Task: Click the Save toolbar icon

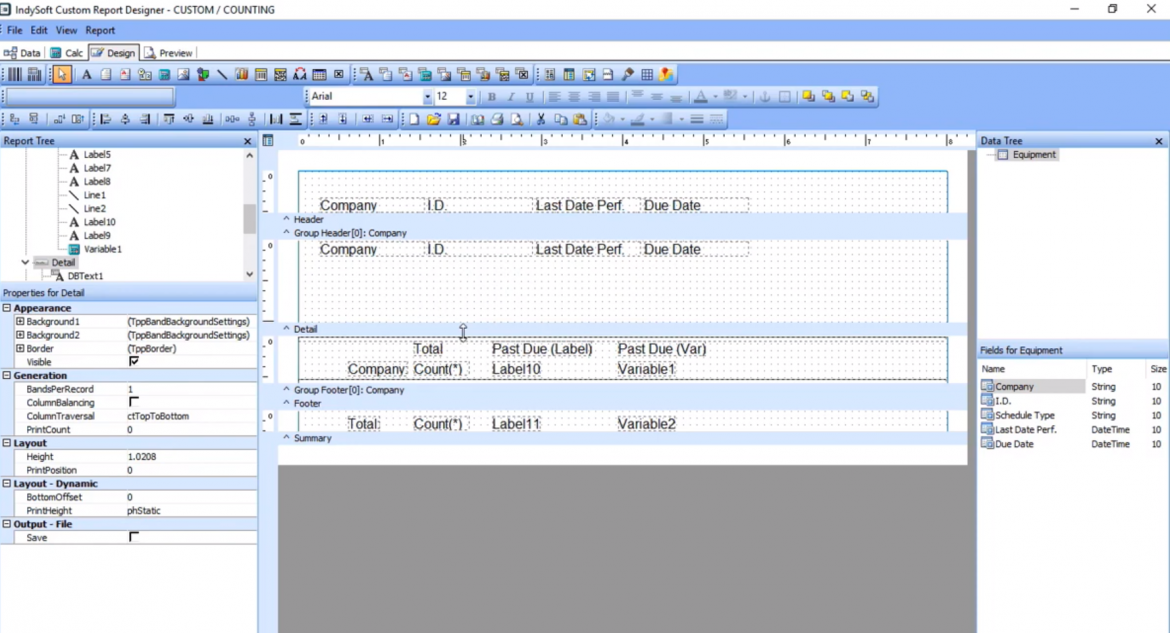Action: (x=452, y=118)
